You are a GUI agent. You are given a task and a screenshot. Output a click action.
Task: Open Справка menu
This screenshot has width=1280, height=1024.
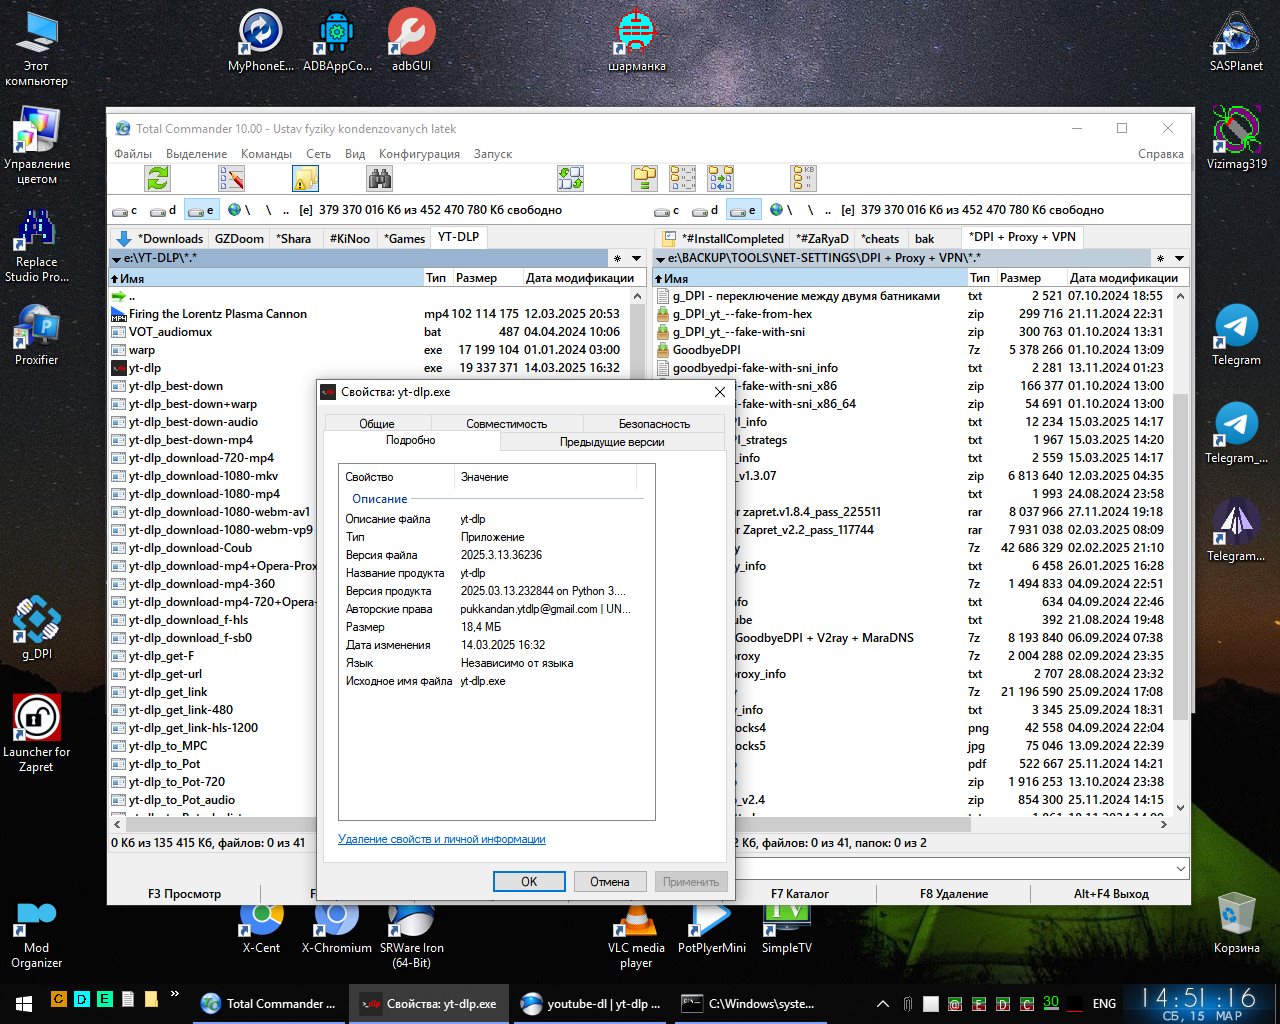pos(1161,154)
